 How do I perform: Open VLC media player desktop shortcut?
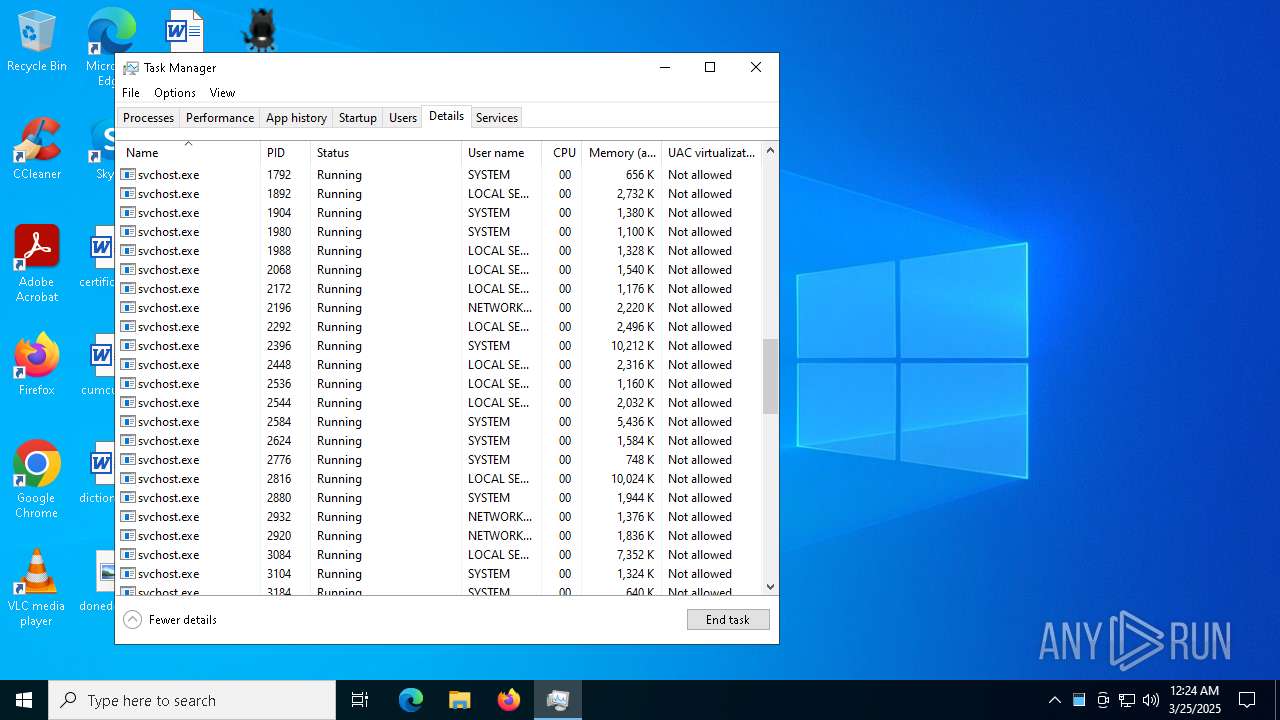(37, 588)
